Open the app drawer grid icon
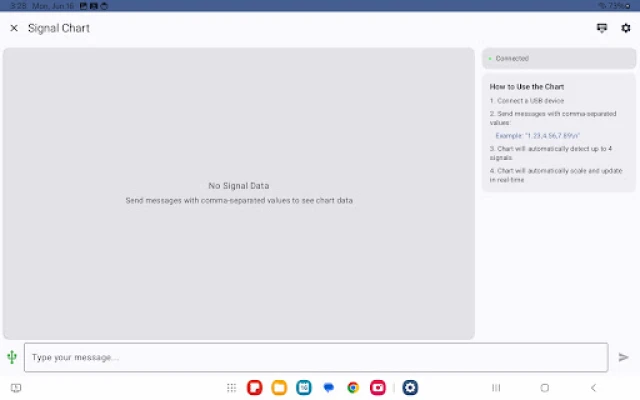 [x=231, y=388]
